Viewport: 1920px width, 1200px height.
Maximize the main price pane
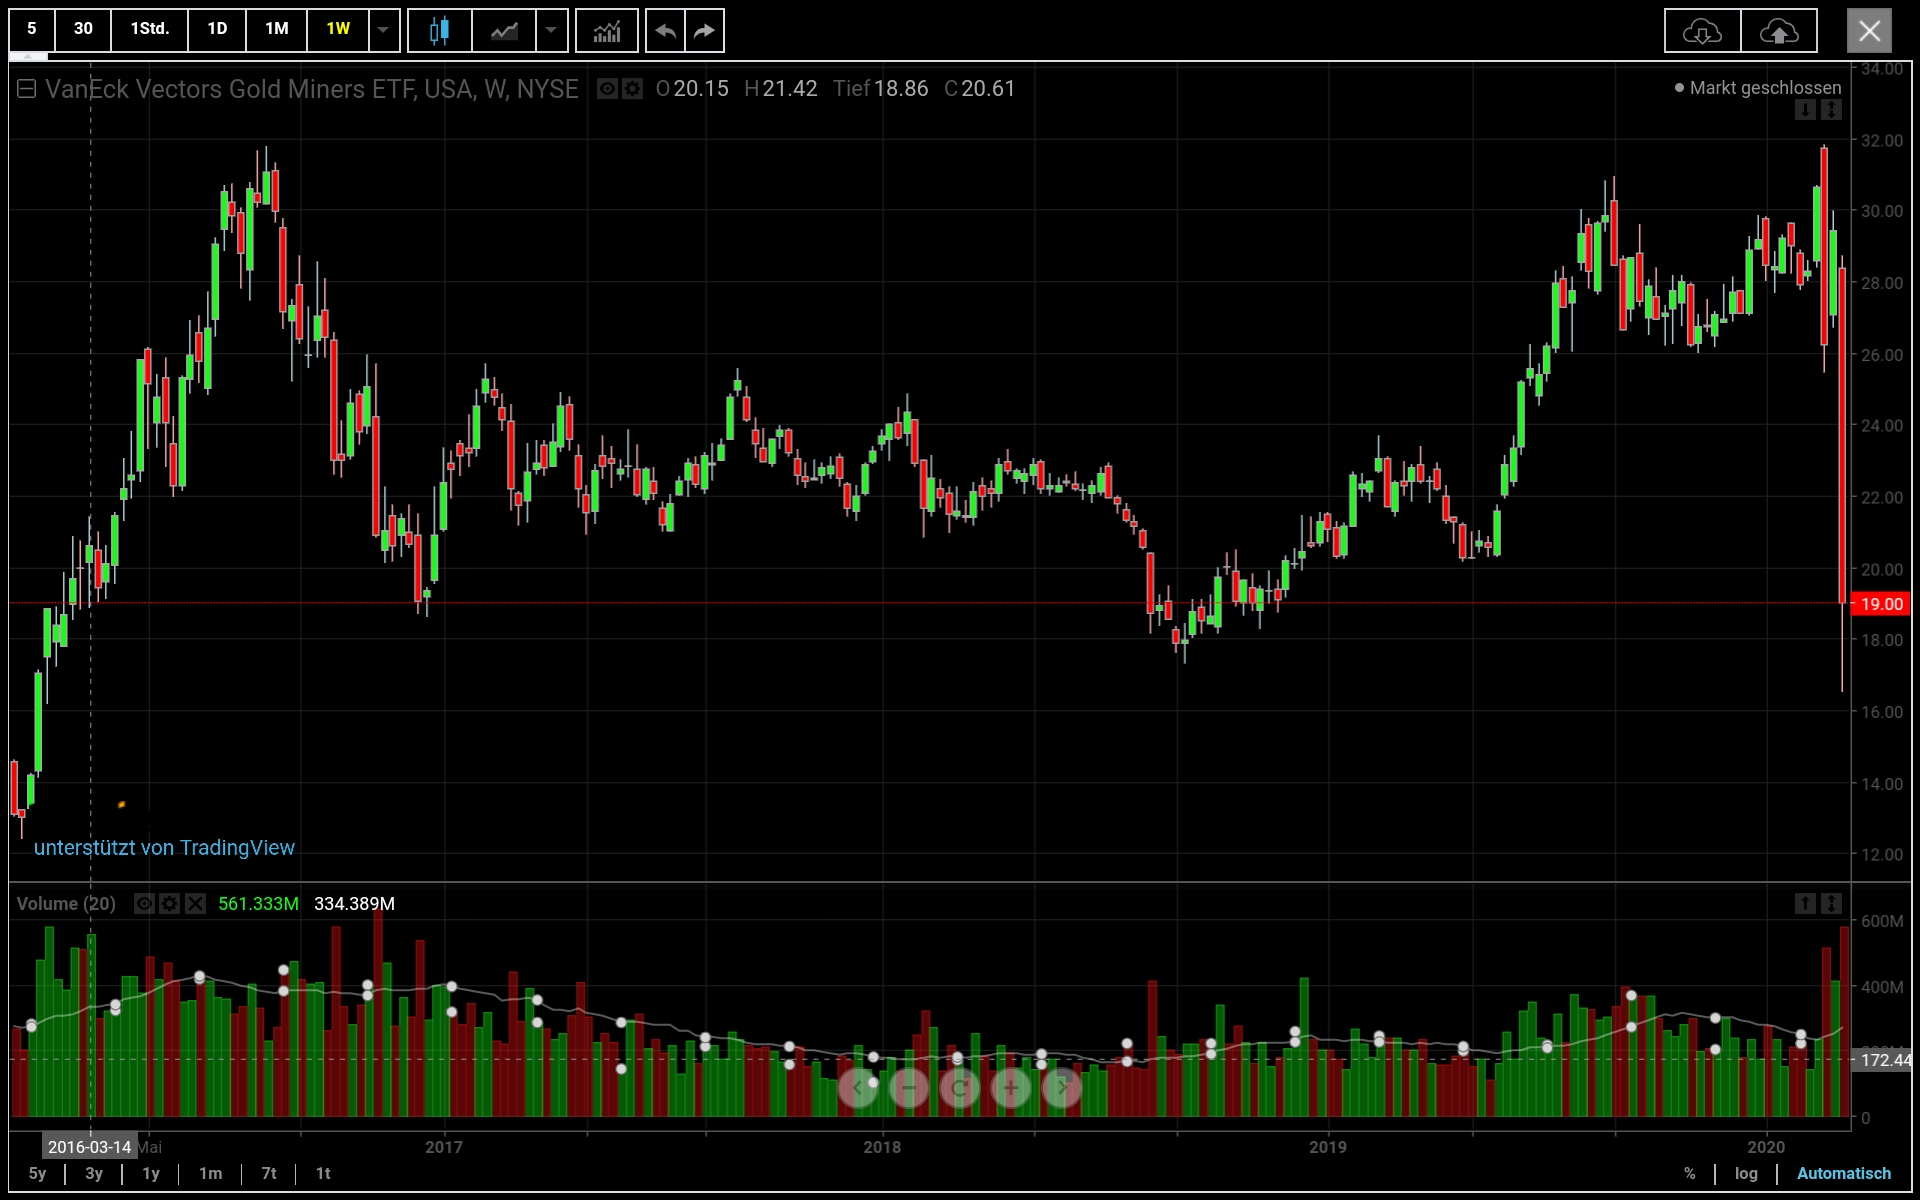point(1831,110)
